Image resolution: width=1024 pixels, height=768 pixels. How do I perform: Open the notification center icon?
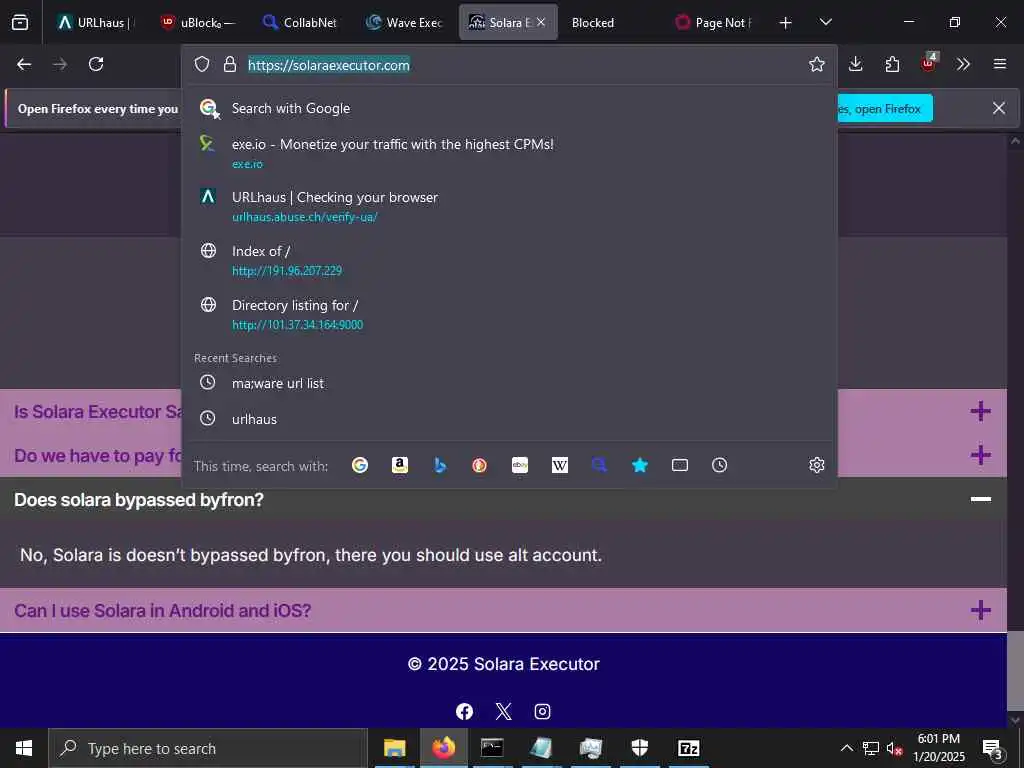point(992,749)
